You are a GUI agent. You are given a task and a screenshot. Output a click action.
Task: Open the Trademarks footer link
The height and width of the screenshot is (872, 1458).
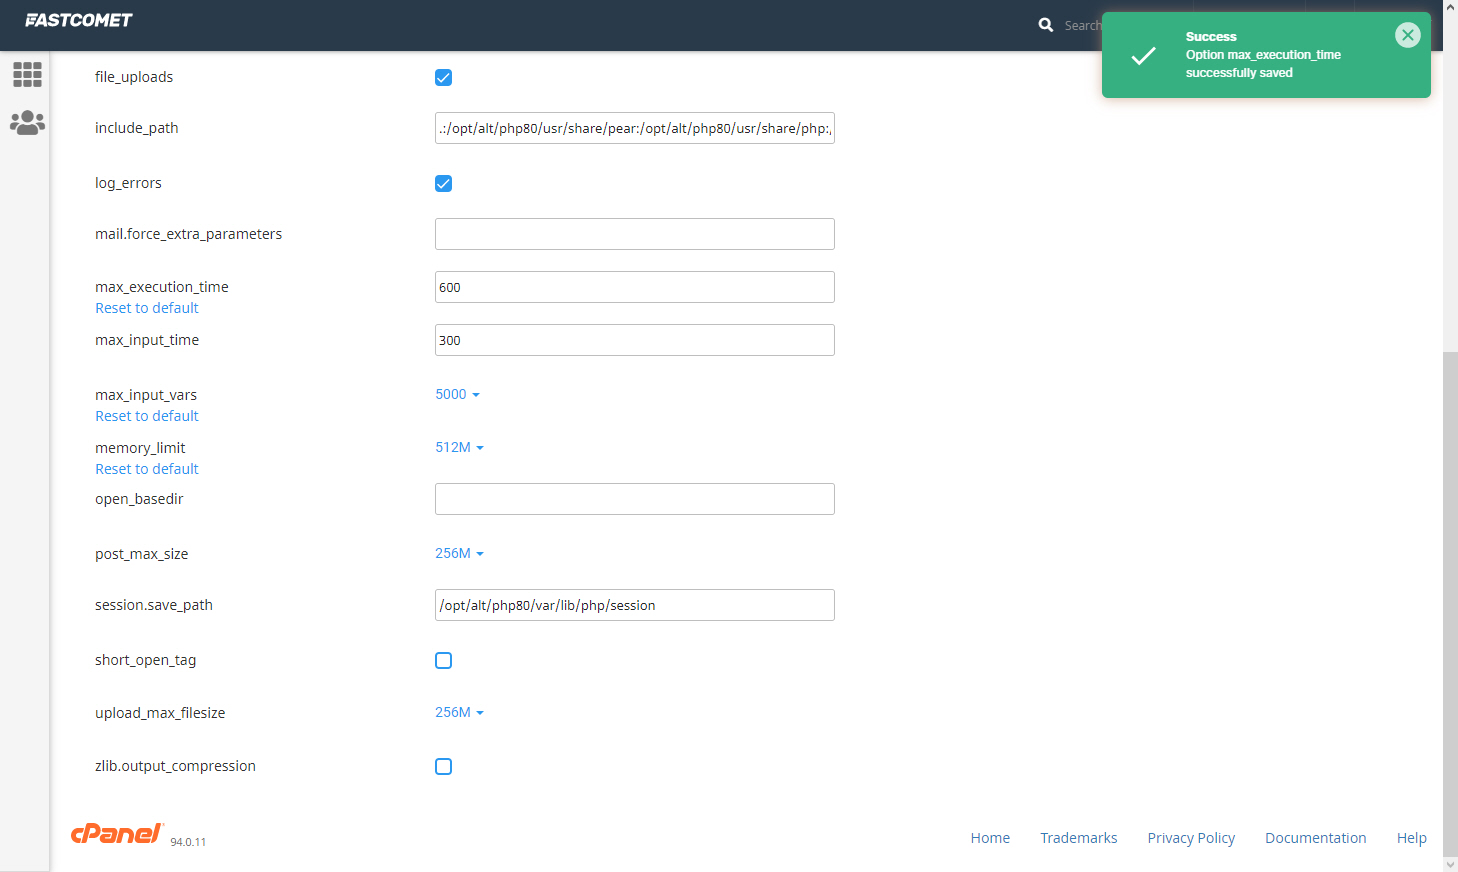(1079, 838)
